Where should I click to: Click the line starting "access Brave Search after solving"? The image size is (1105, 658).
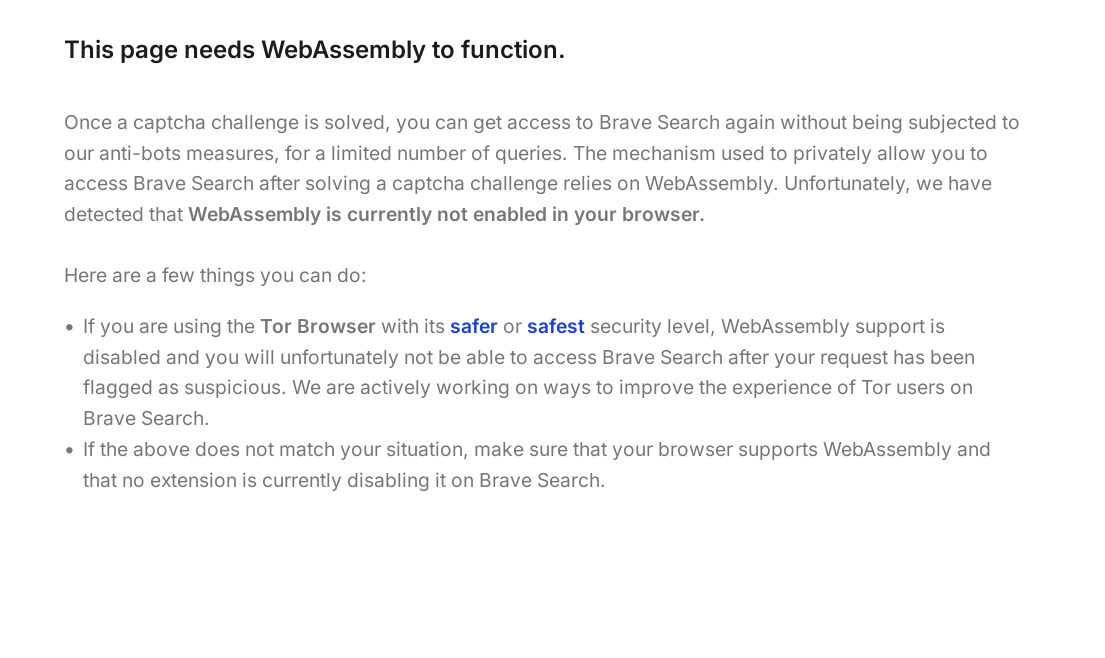point(528,184)
